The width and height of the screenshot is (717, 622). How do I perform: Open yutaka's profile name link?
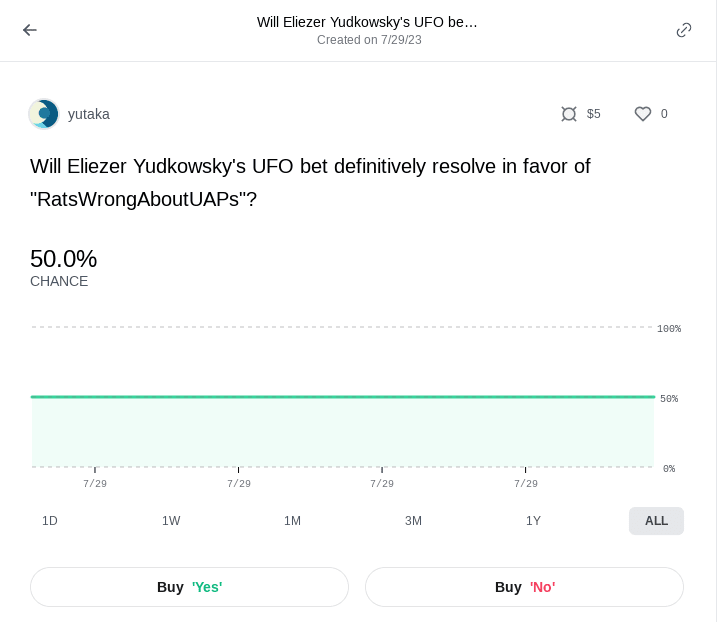[89, 114]
